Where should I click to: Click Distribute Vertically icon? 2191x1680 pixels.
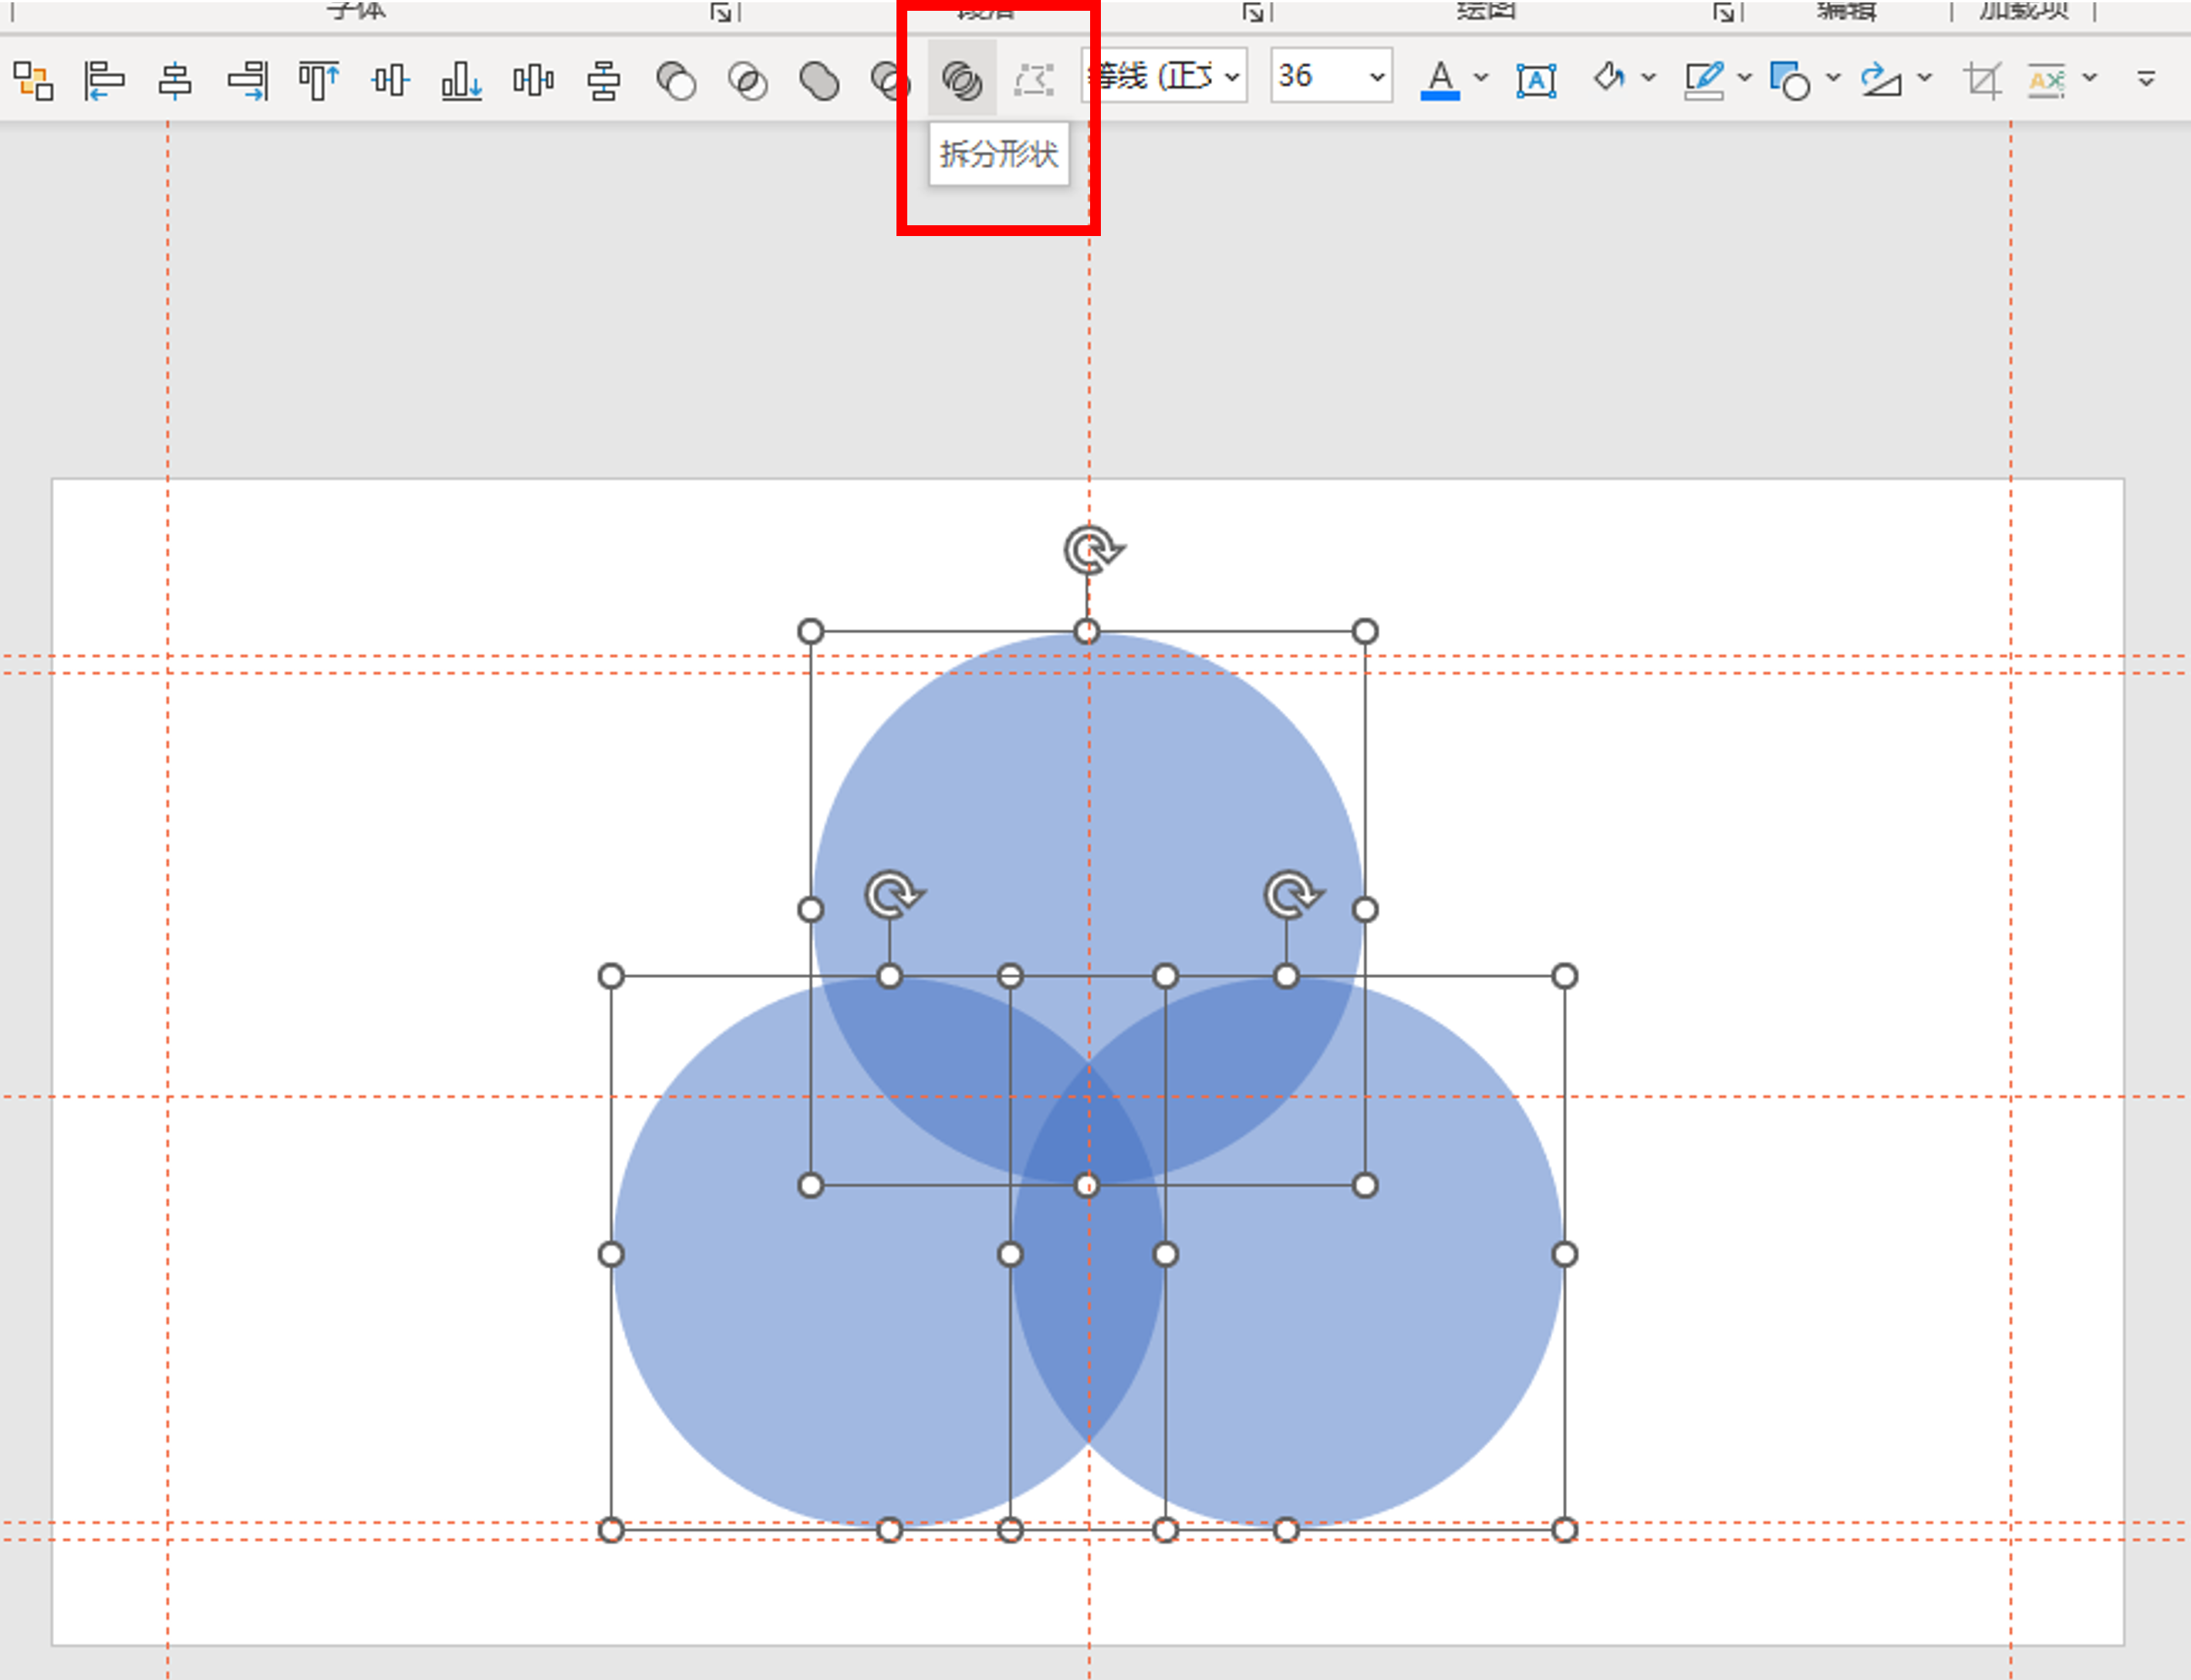604,79
